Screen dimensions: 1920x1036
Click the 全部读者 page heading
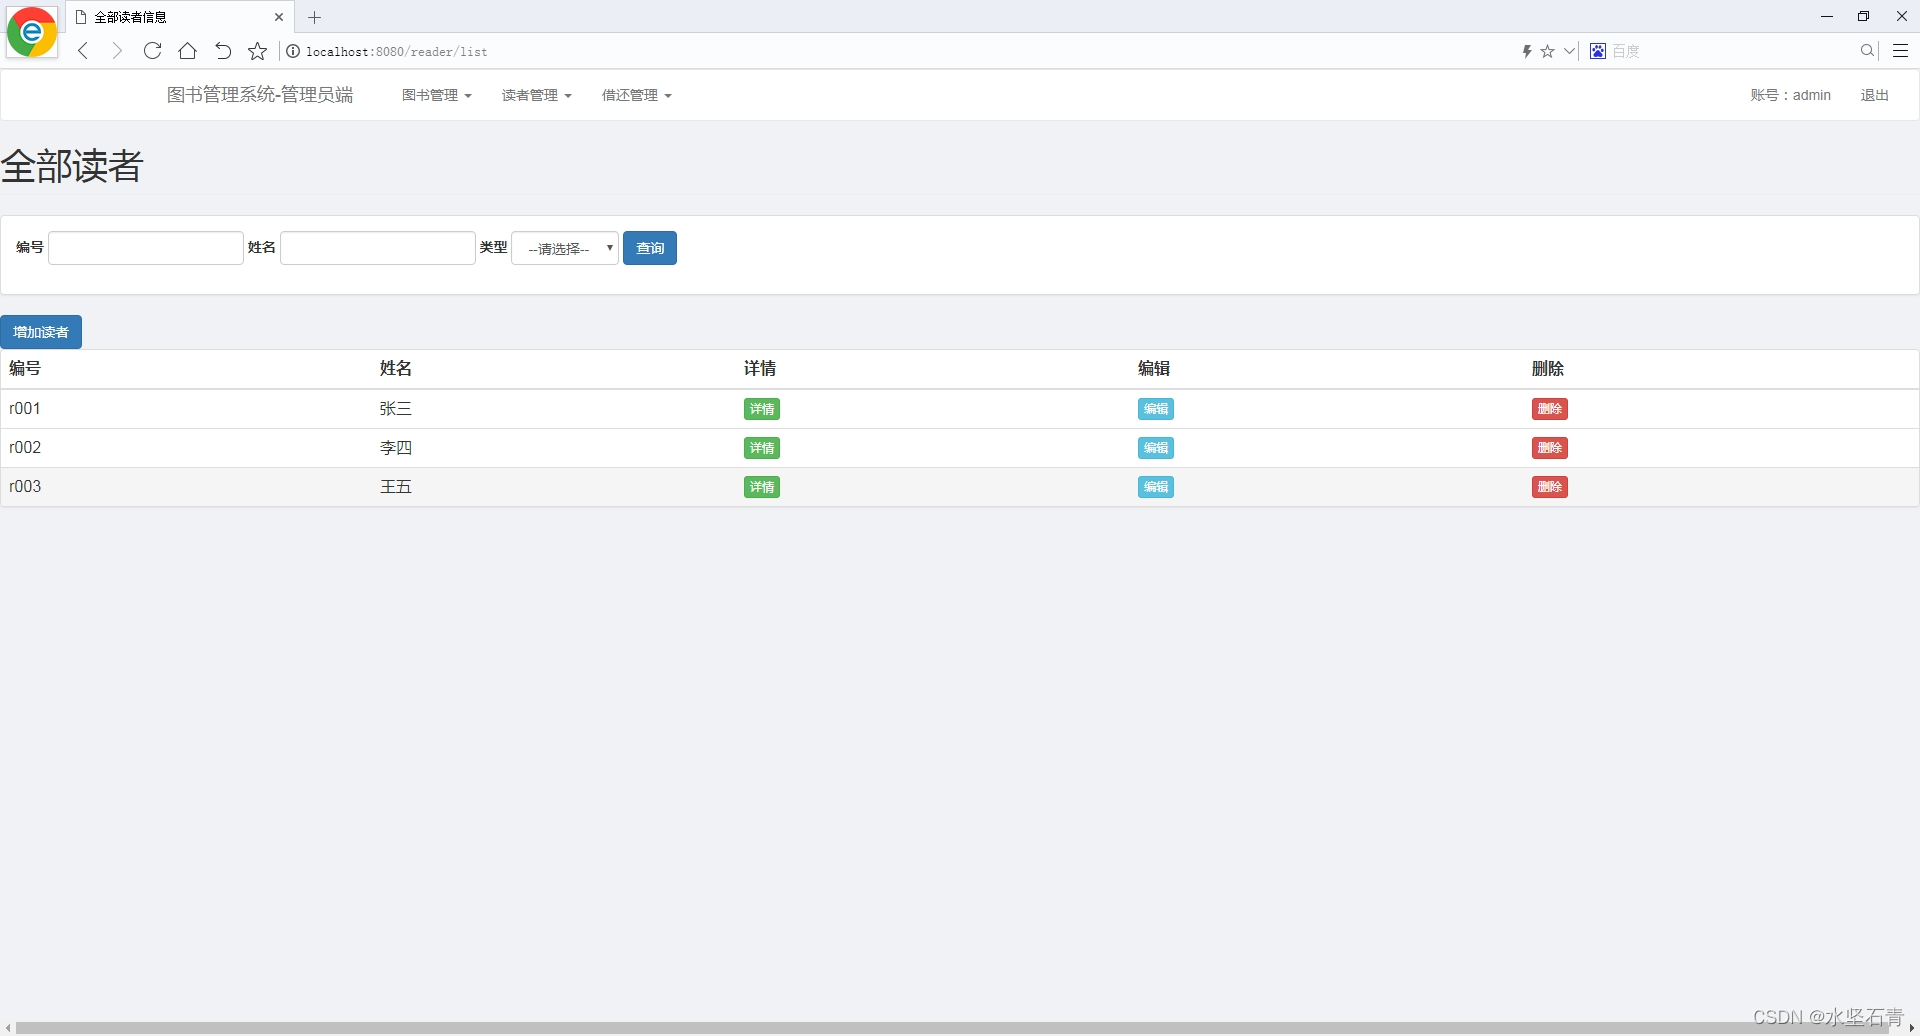[72, 166]
